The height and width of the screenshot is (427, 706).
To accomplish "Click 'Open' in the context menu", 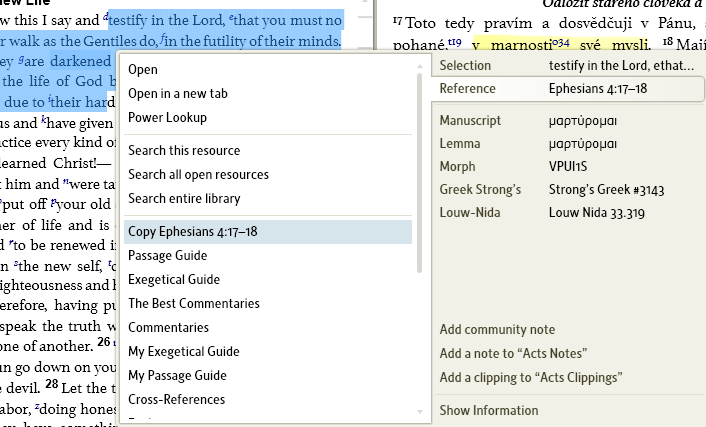I will point(143,69).
